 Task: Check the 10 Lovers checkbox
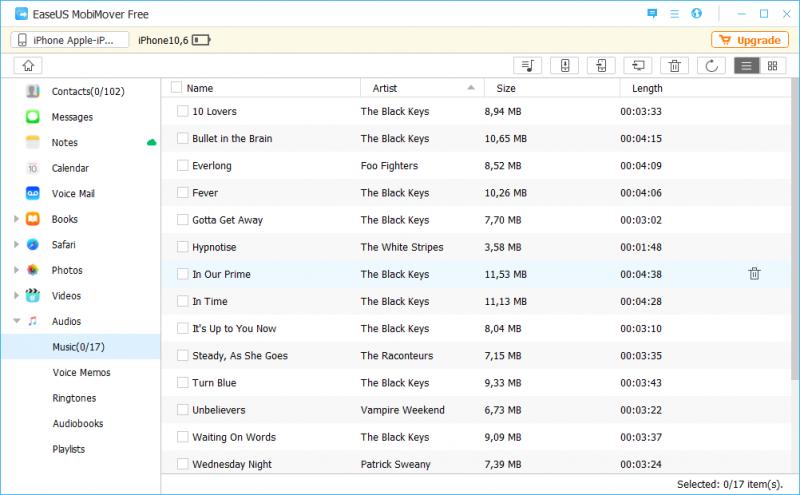click(x=182, y=111)
